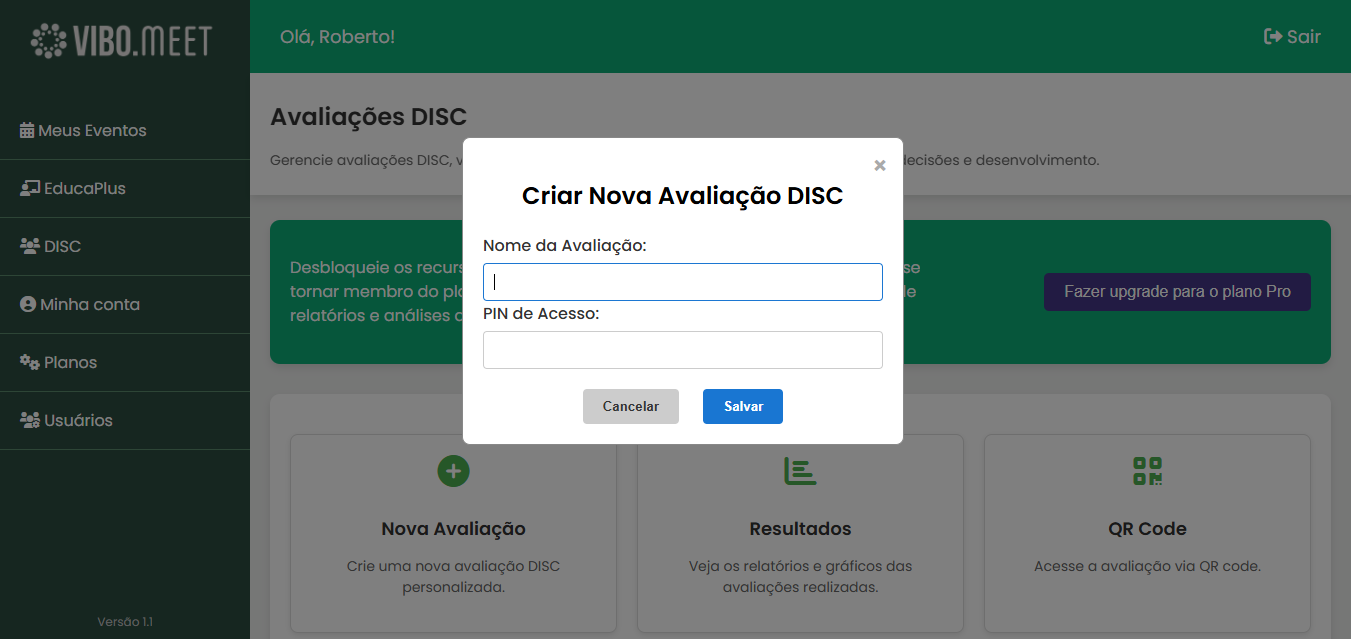Click the bar chart icon on Resultados card
The image size is (1351, 639).
click(x=800, y=470)
